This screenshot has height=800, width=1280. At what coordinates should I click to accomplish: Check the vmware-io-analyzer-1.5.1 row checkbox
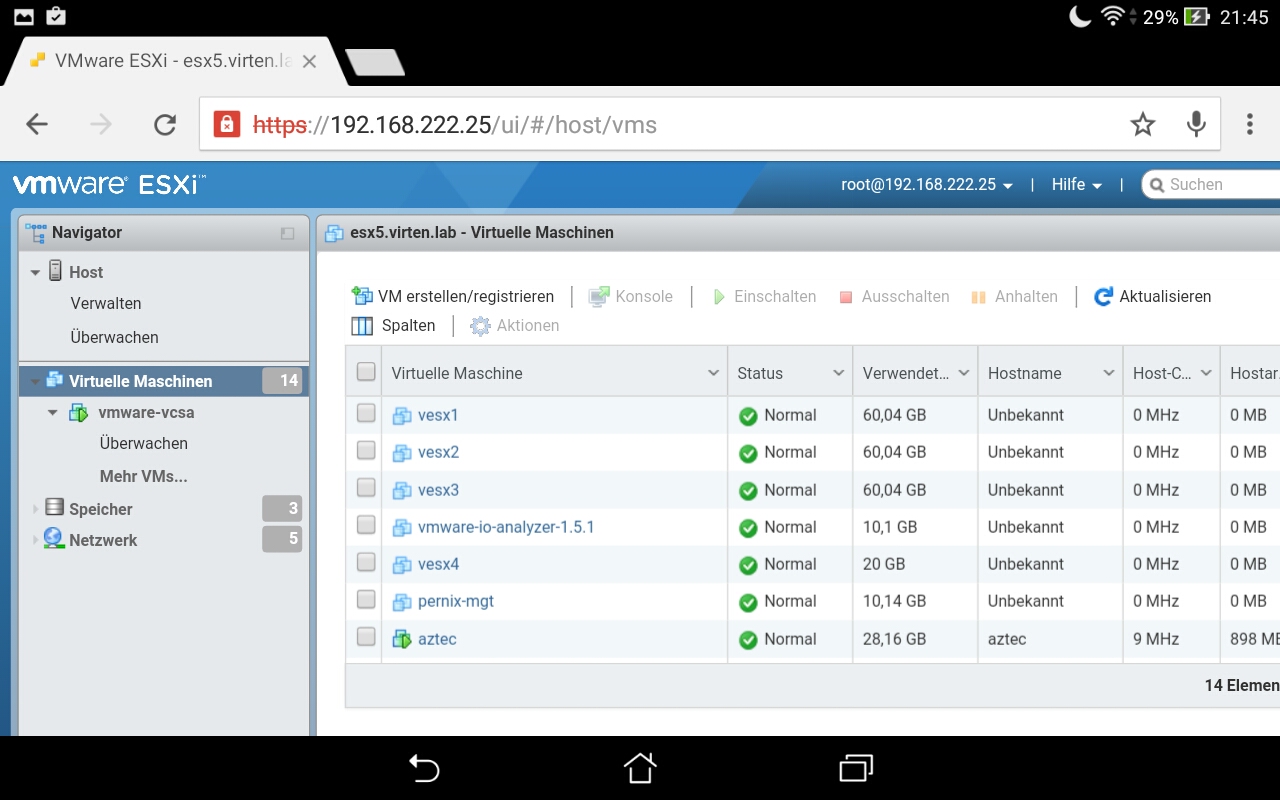tap(366, 525)
